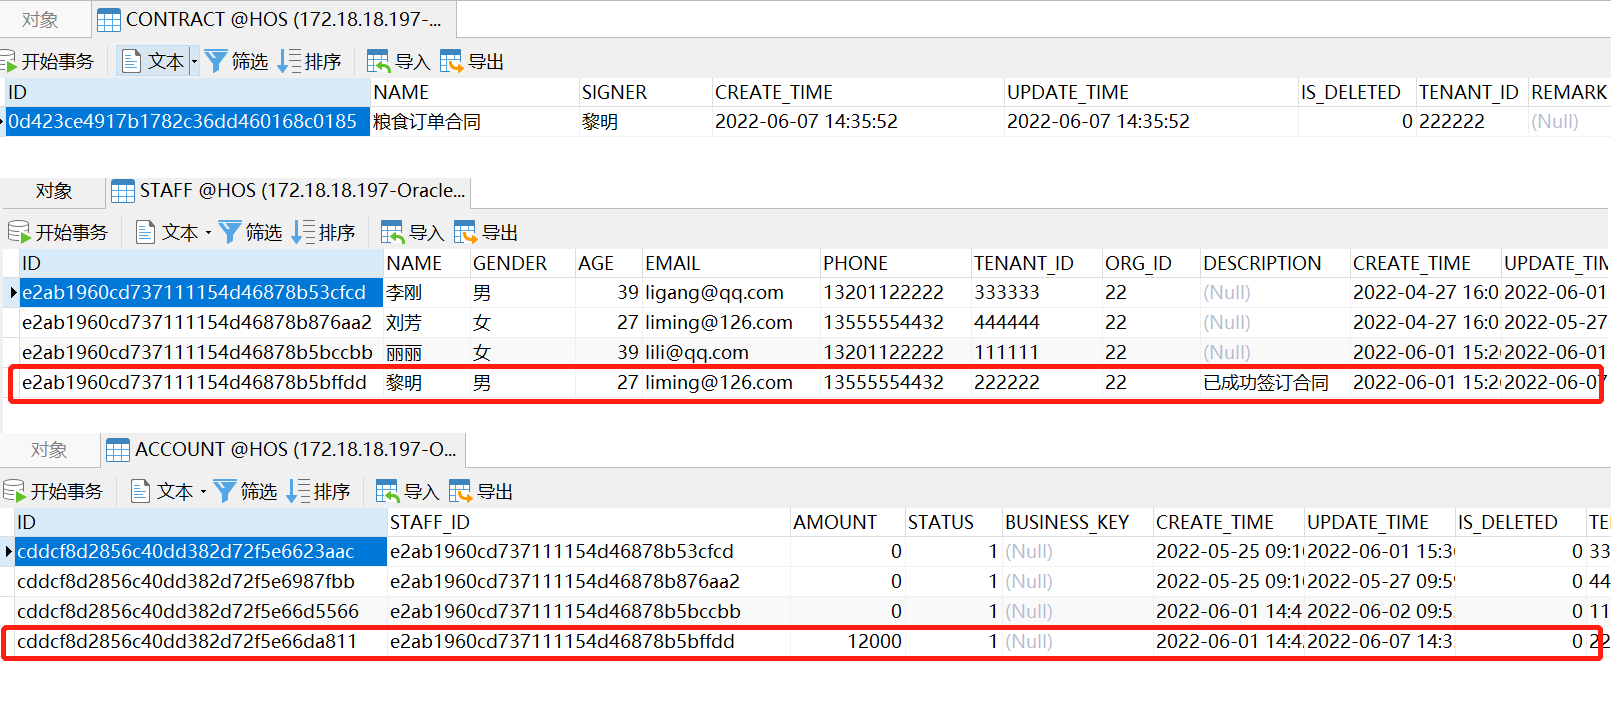1611x709 pixels.
Task: Select the ligang@qq.com email cell
Action: coord(714,292)
